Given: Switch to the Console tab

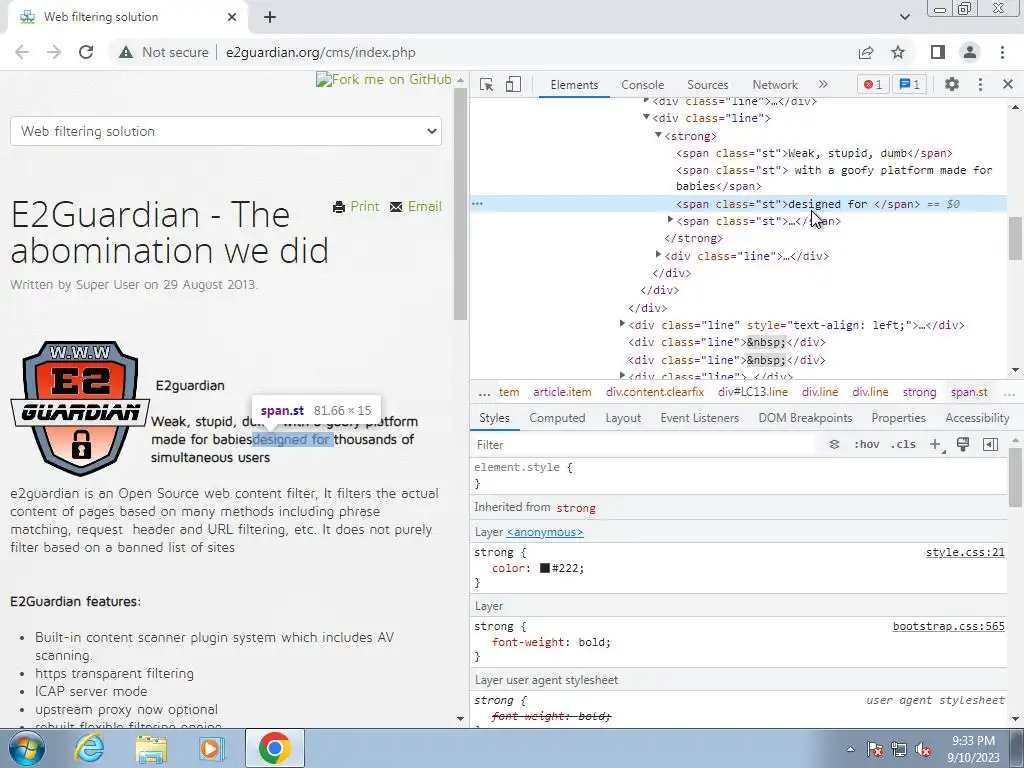Looking at the screenshot, I should (x=643, y=85).
